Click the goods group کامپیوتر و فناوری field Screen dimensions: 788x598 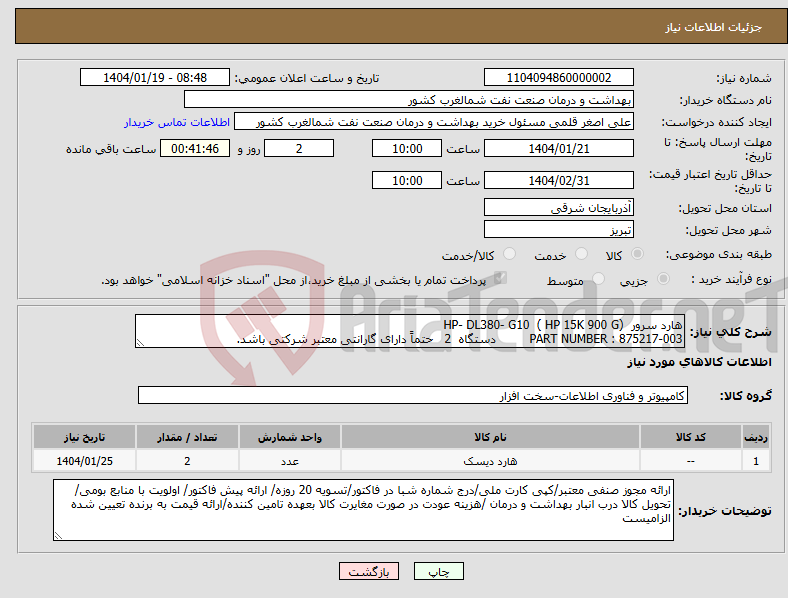(x=413, y=395)
